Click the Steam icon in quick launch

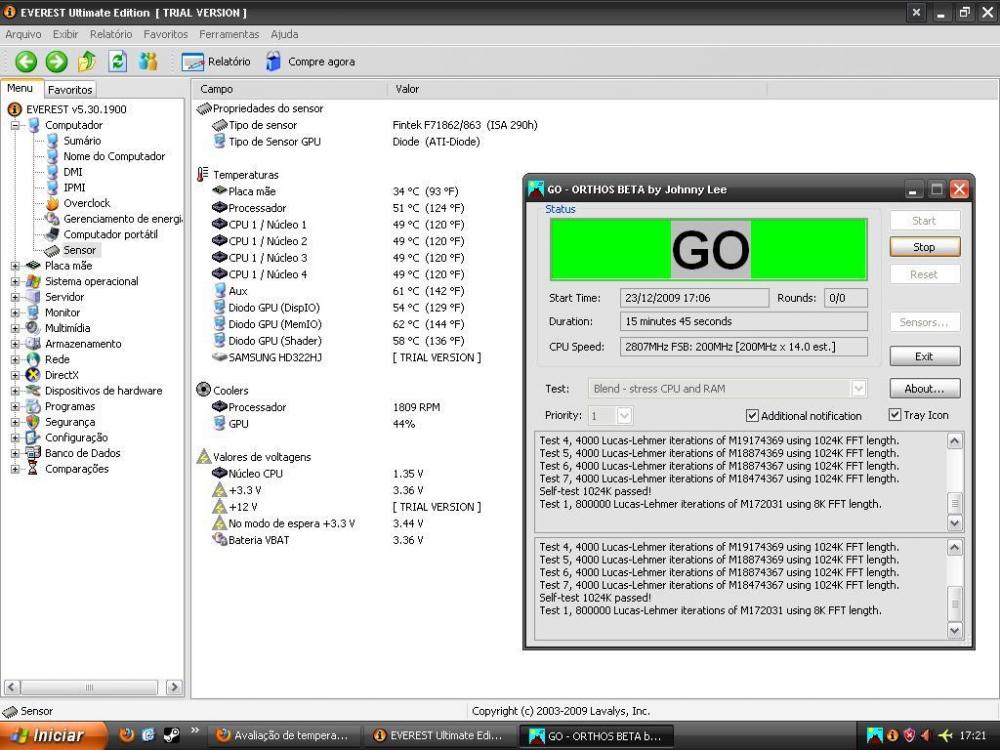[171, 735]
